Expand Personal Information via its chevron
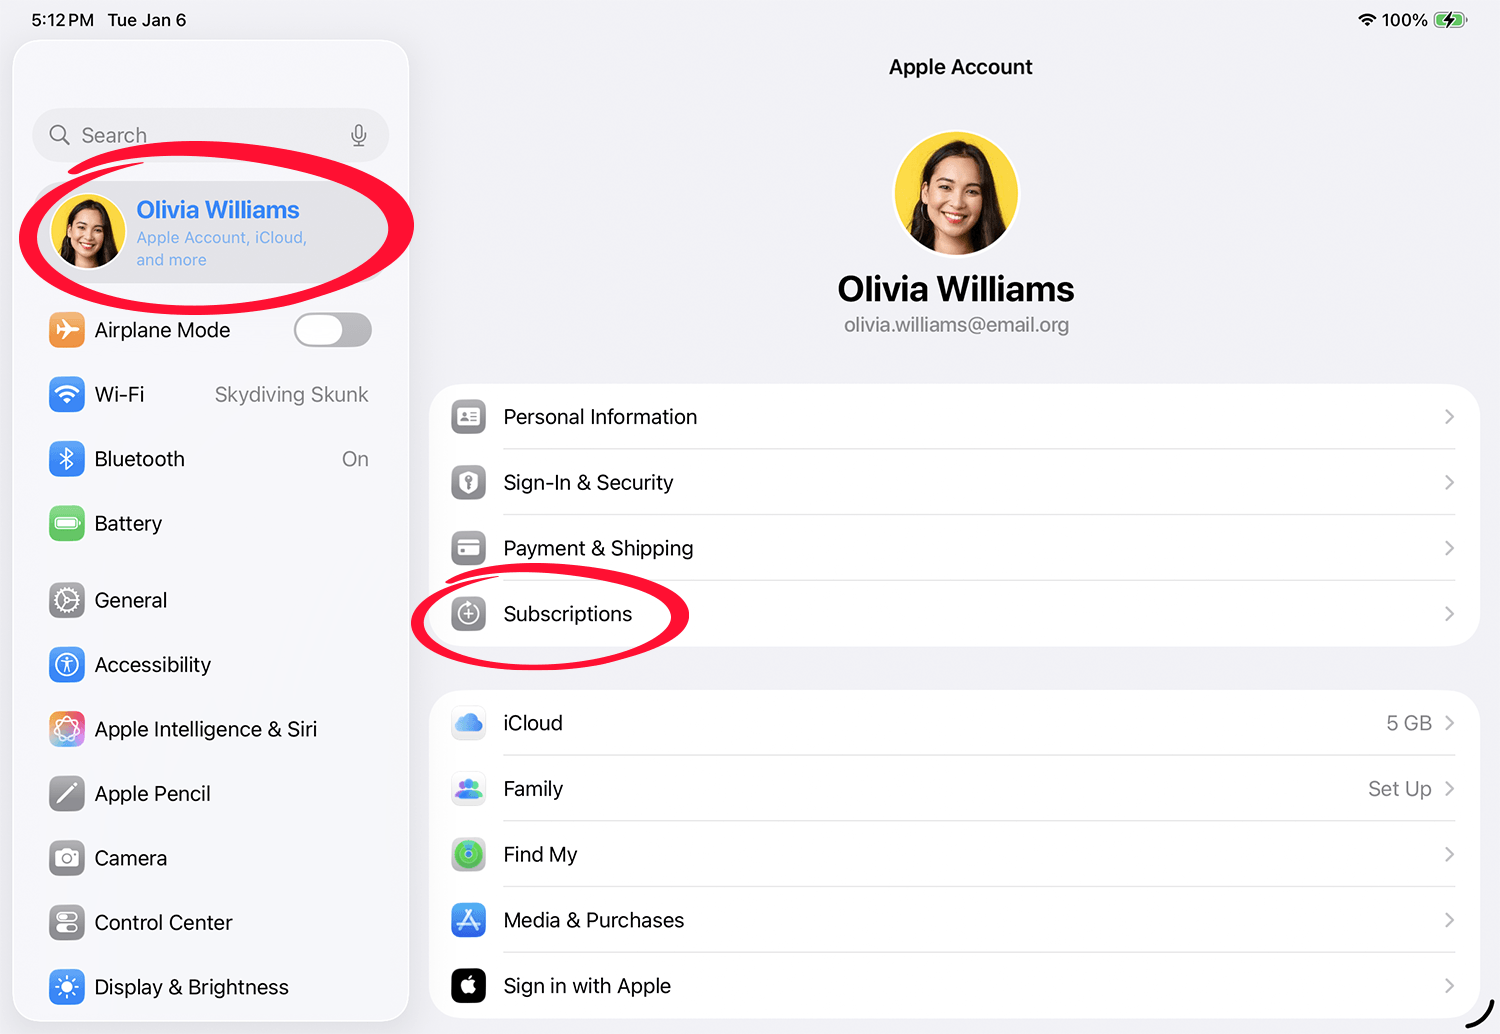 click(x=1449, y=417)
